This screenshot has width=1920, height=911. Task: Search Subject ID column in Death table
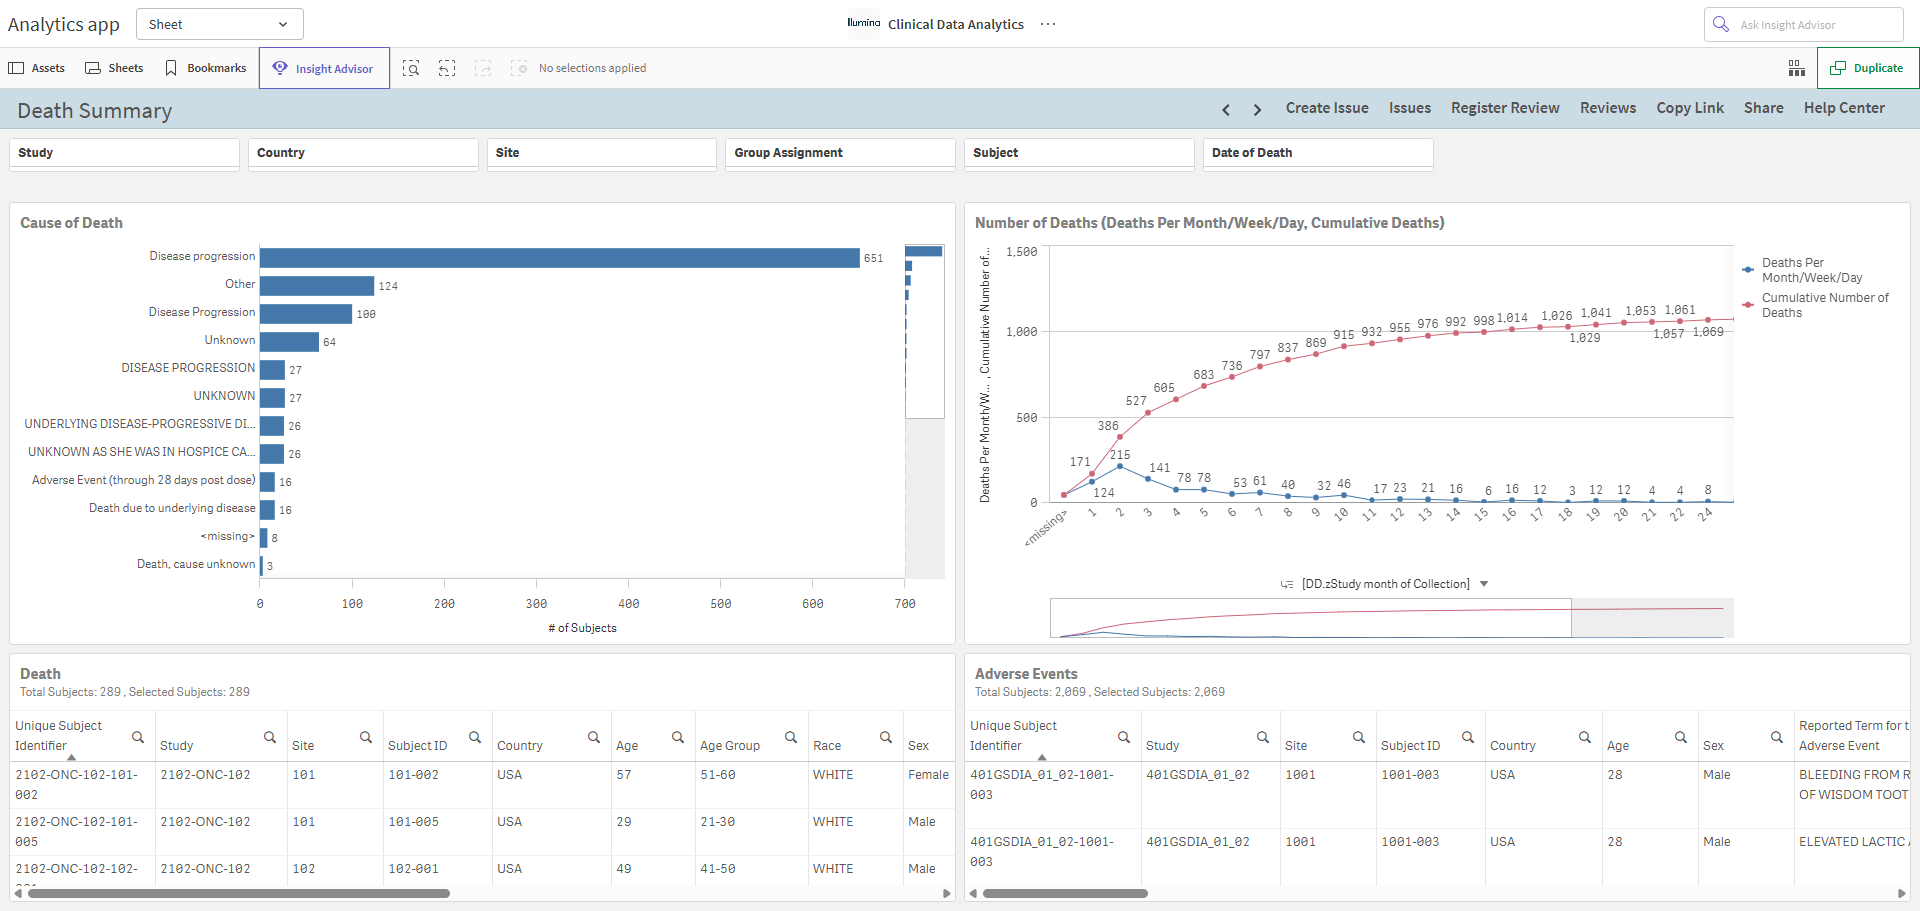pyautogui.click(x=475, y=737)
